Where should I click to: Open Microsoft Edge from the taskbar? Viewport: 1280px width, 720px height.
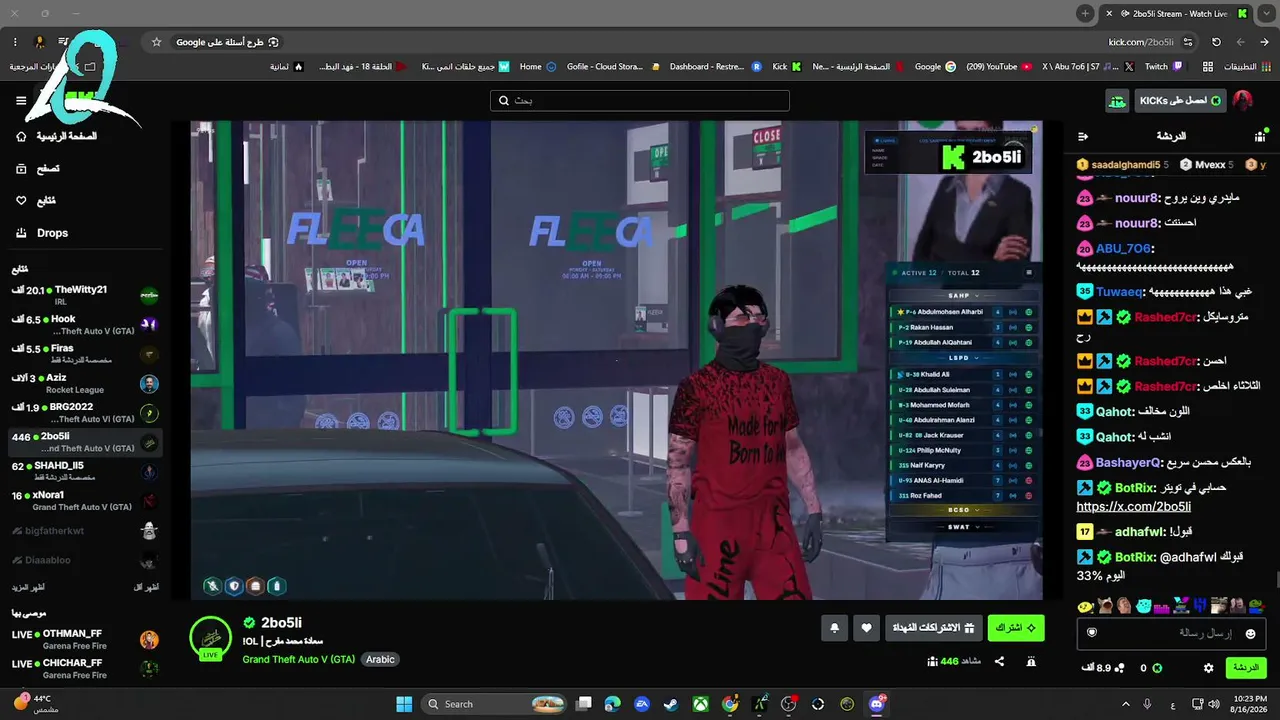click(x=613, y=704)
